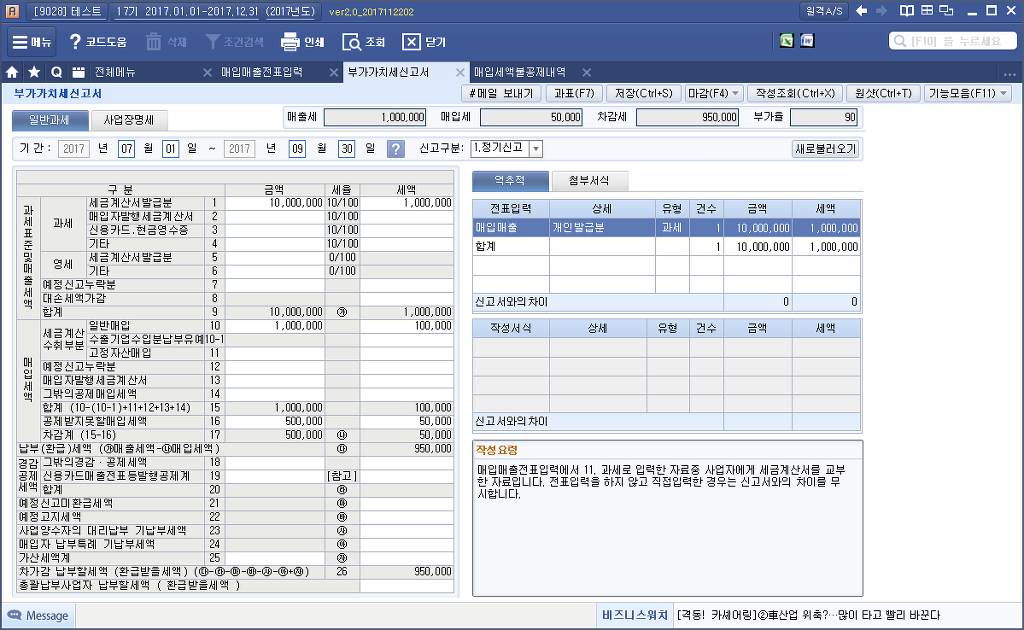Go to the home icon in tab bar
Screen dimensions: 1024x630
(x=12, y=73)
